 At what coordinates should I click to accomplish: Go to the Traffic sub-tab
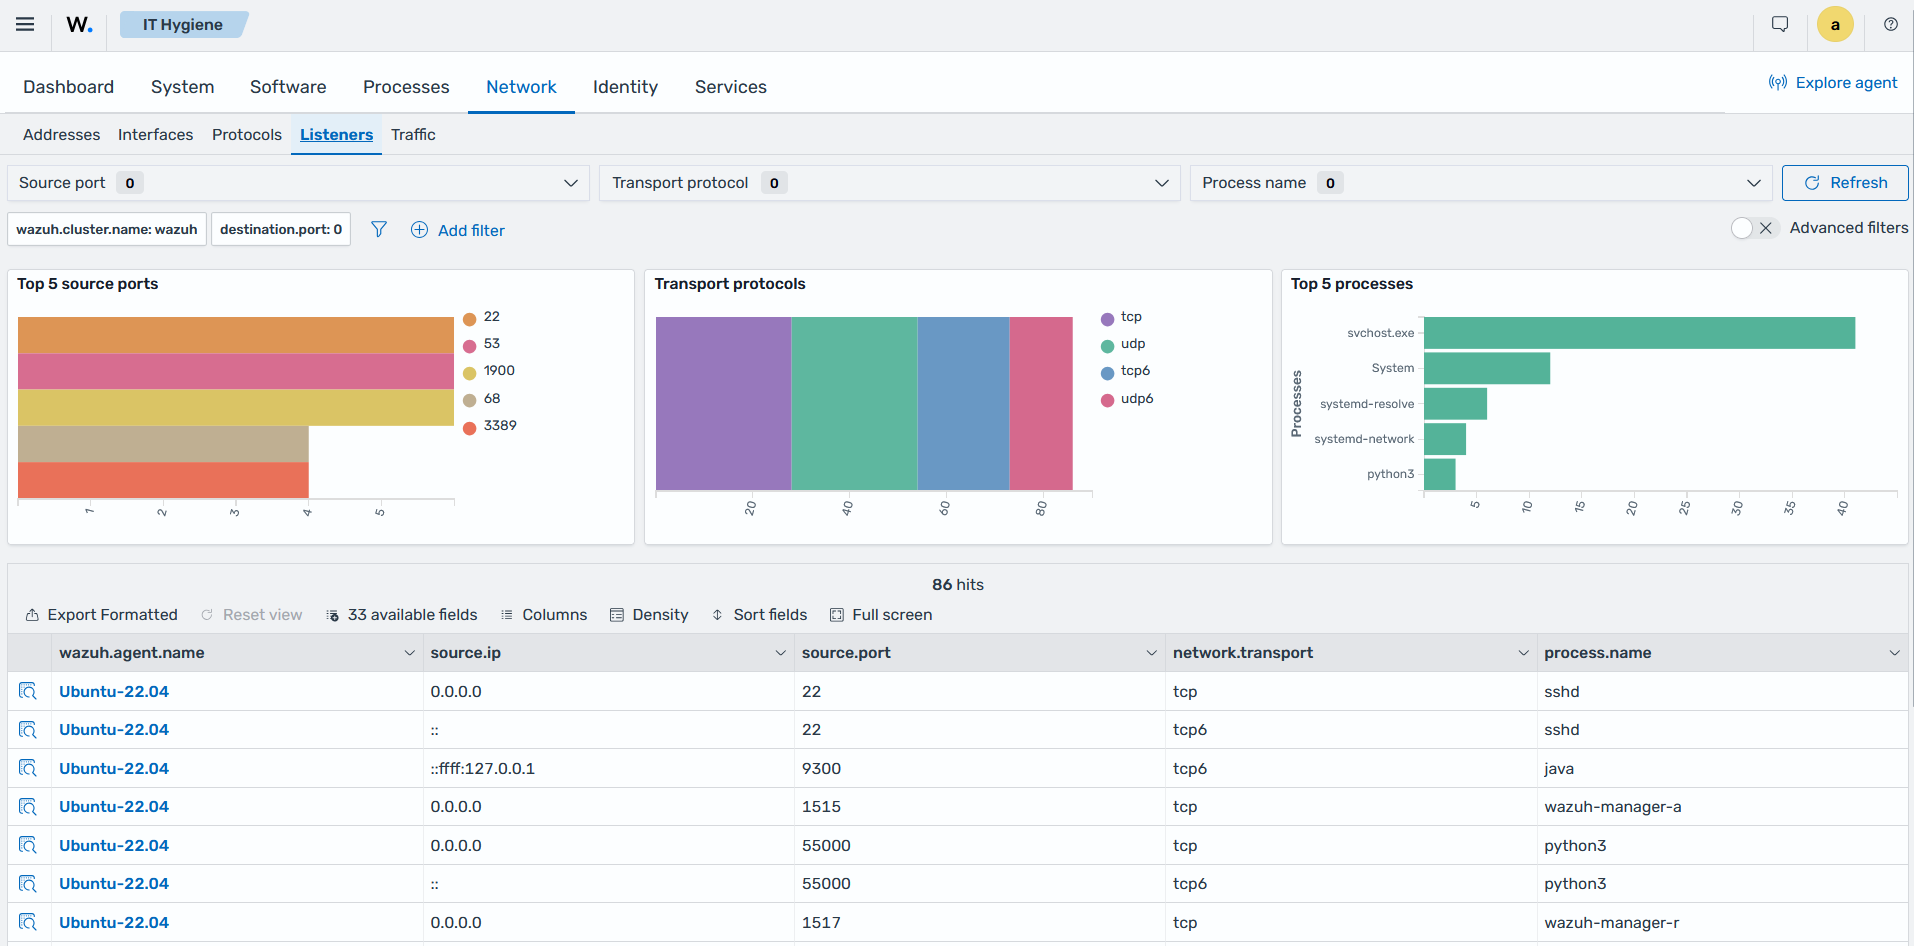click(x=413, y=135)
